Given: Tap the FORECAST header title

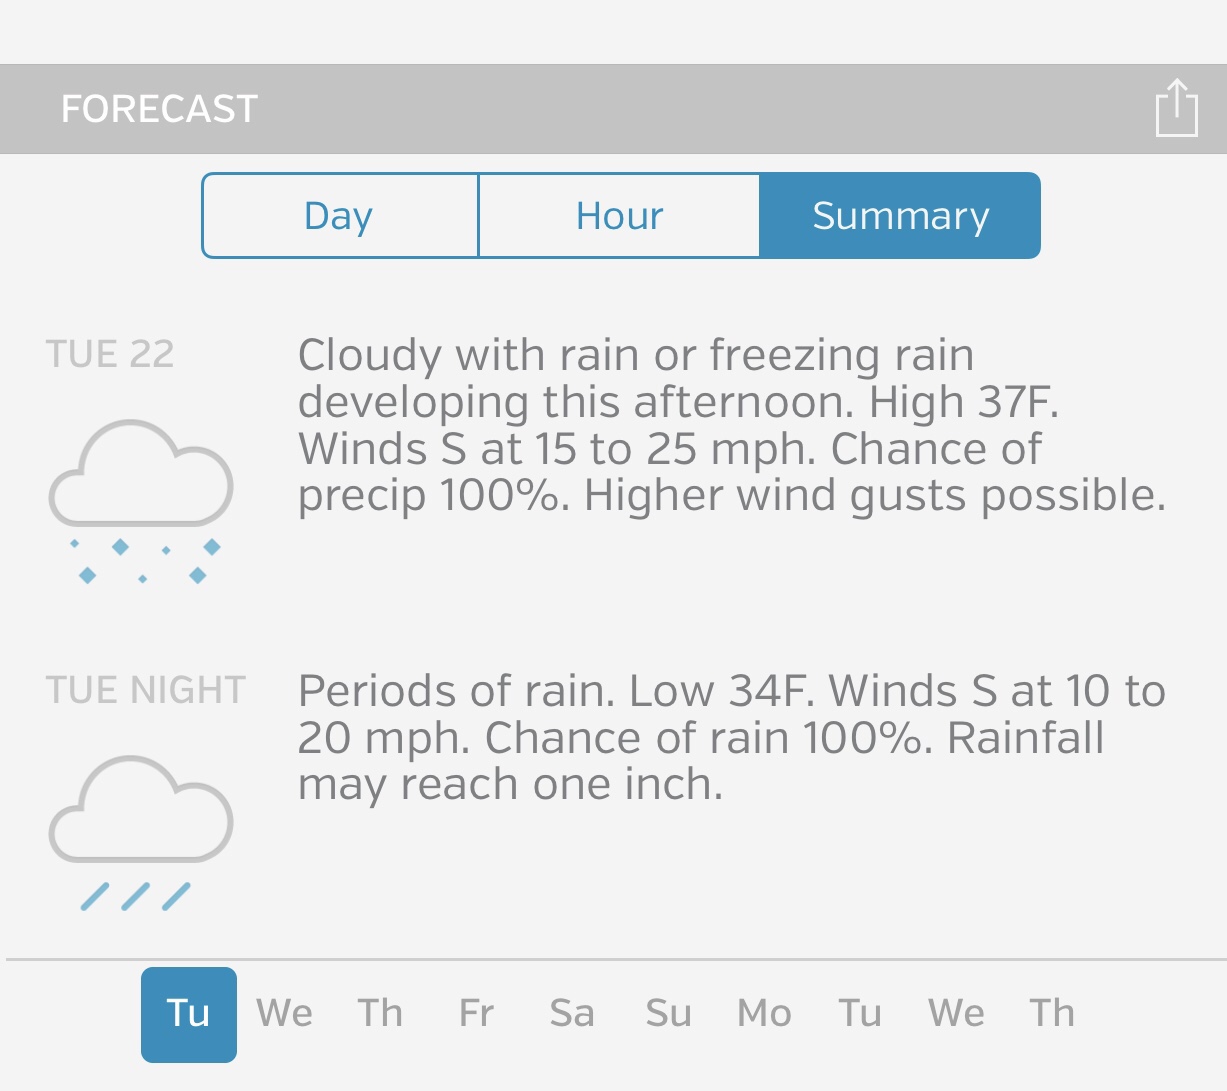Looking at the screenshot, I should [160, 109].
